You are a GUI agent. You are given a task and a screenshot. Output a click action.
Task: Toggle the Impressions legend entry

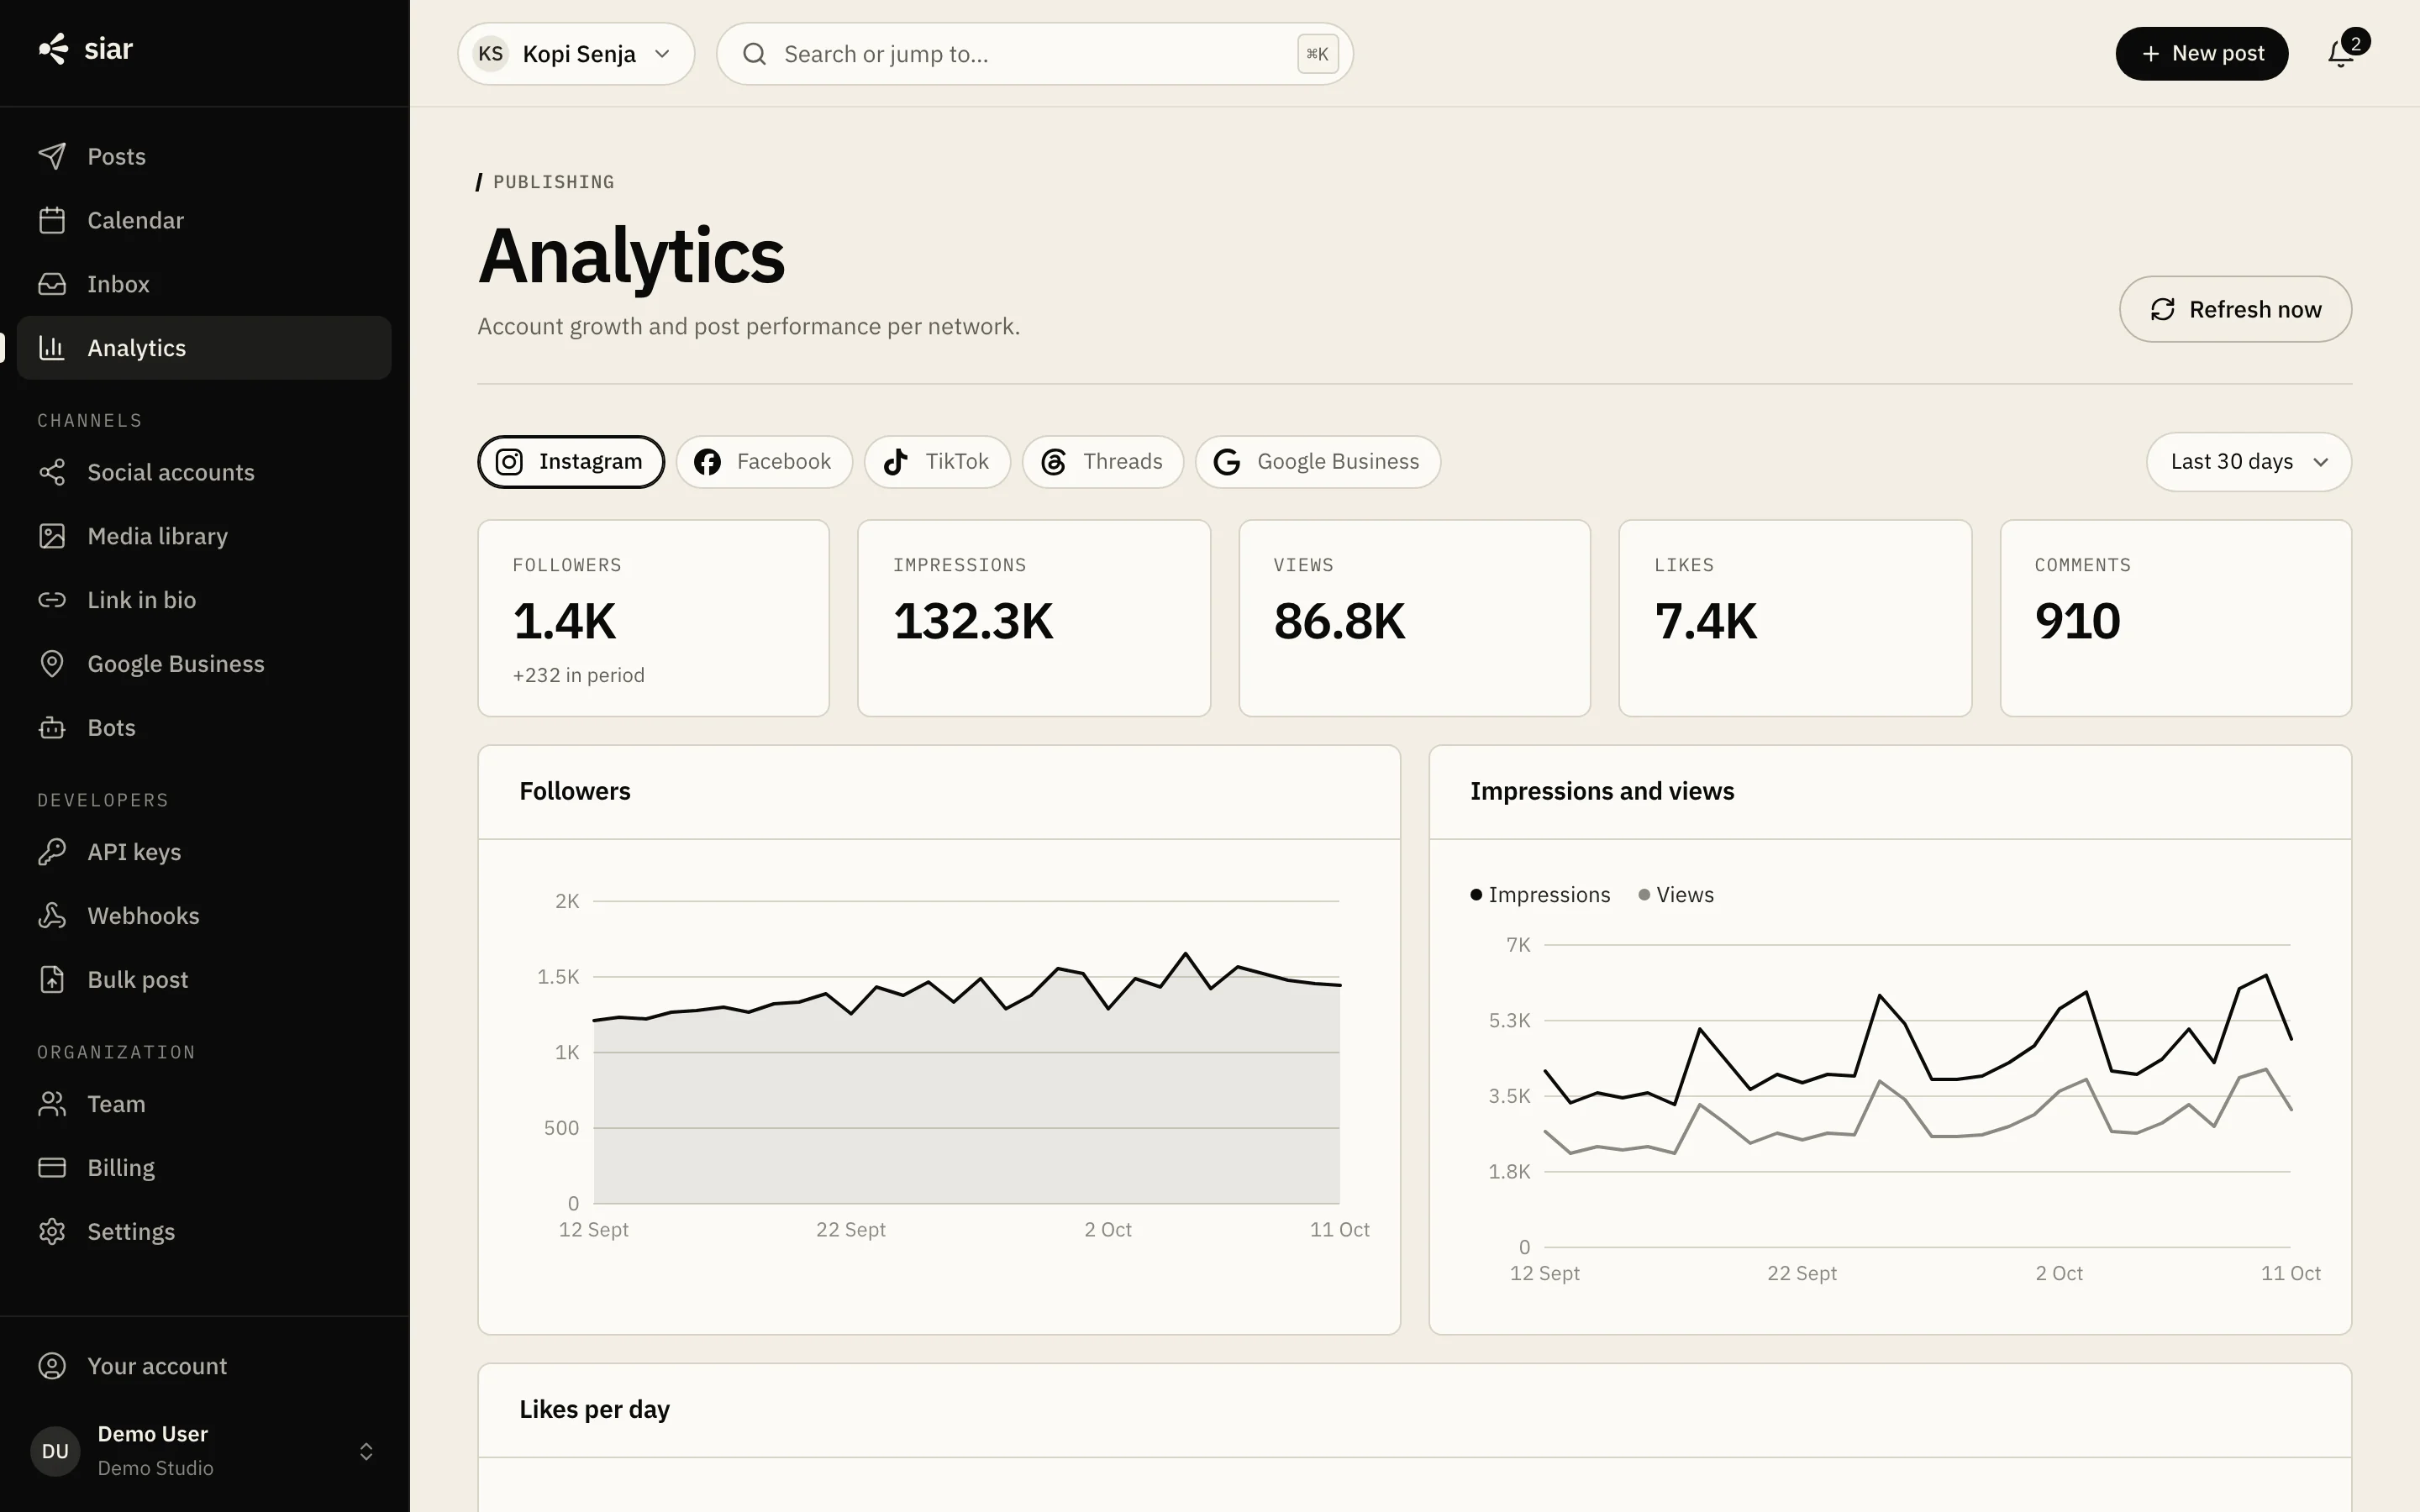click(x=1540, y=895)
